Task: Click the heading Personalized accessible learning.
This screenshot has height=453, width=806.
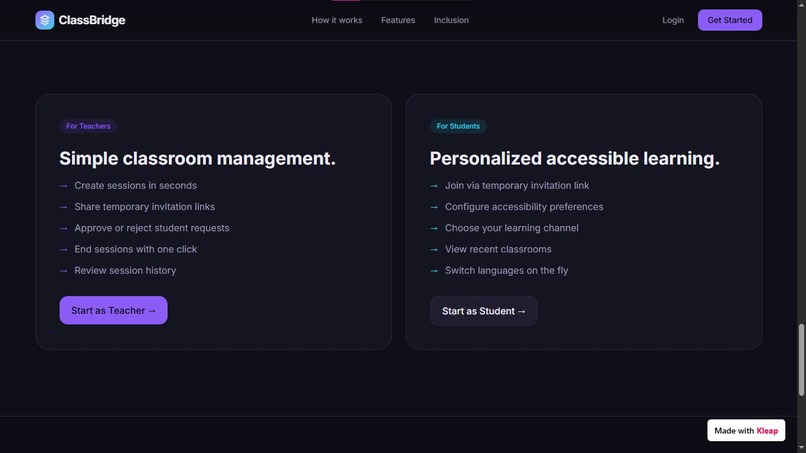Action: tap(575, 158)
